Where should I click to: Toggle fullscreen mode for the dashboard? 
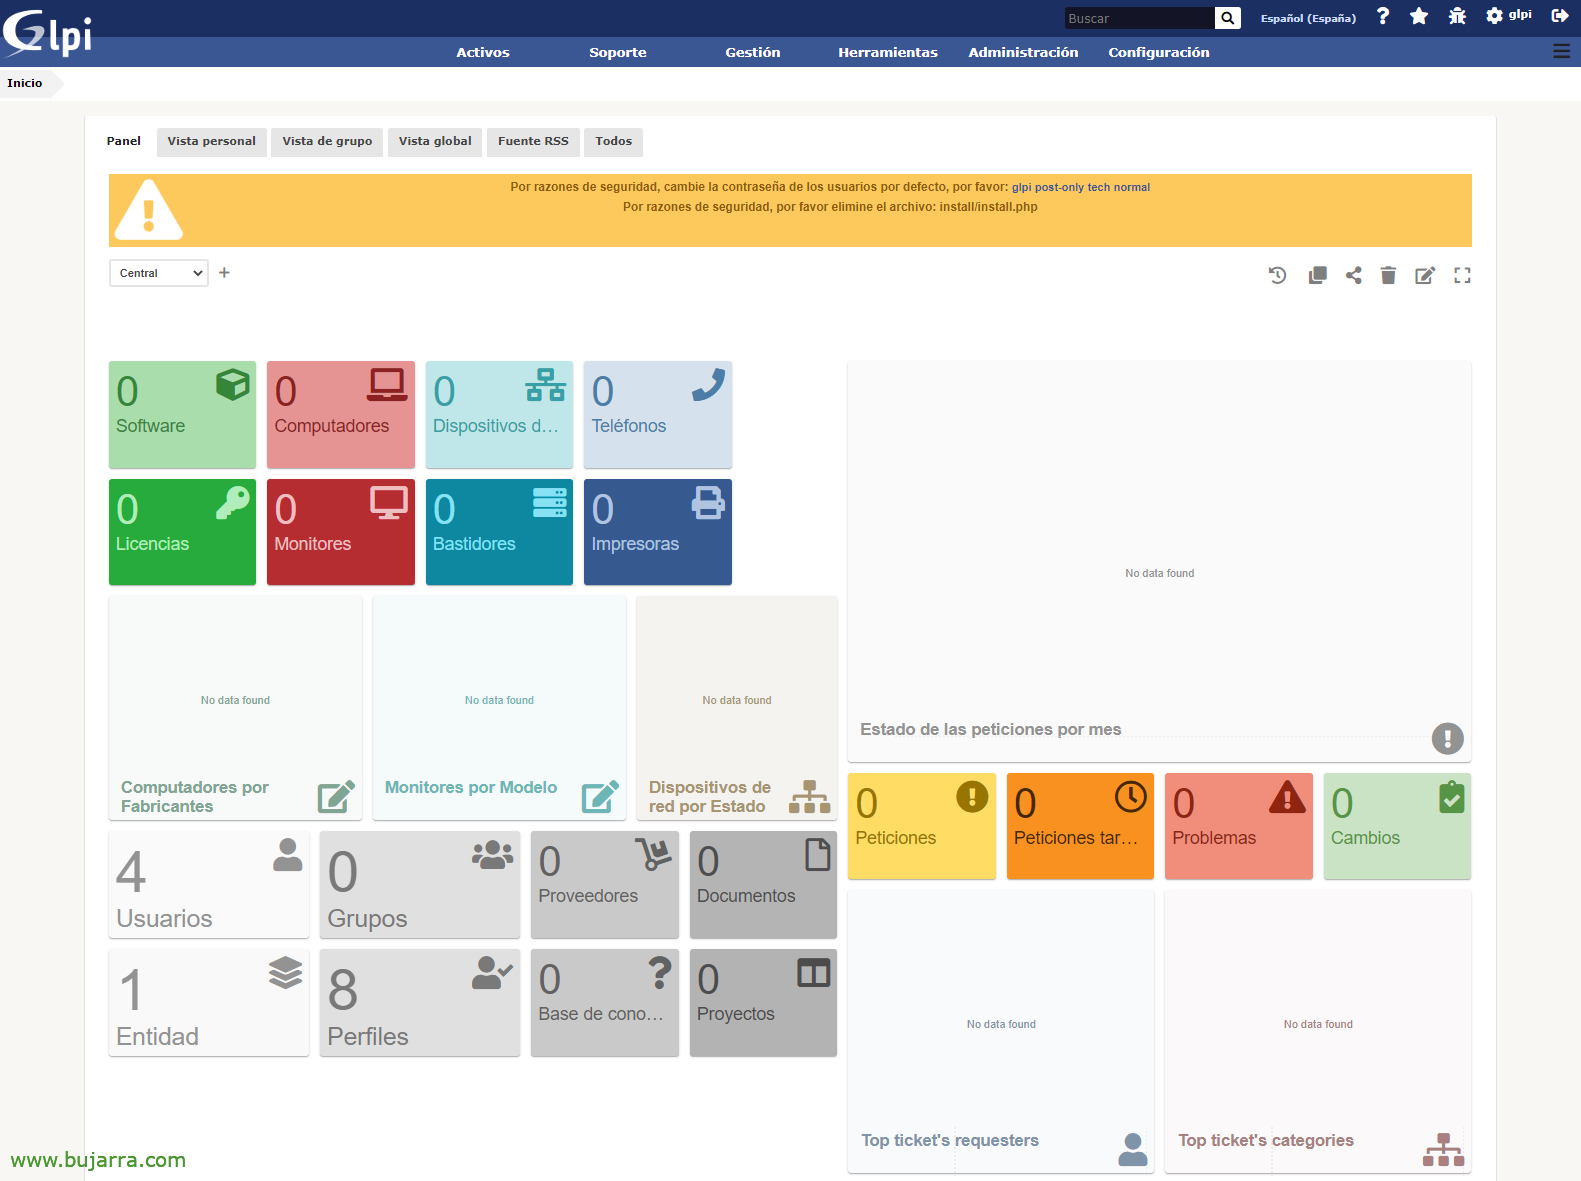pos(1462,275)
